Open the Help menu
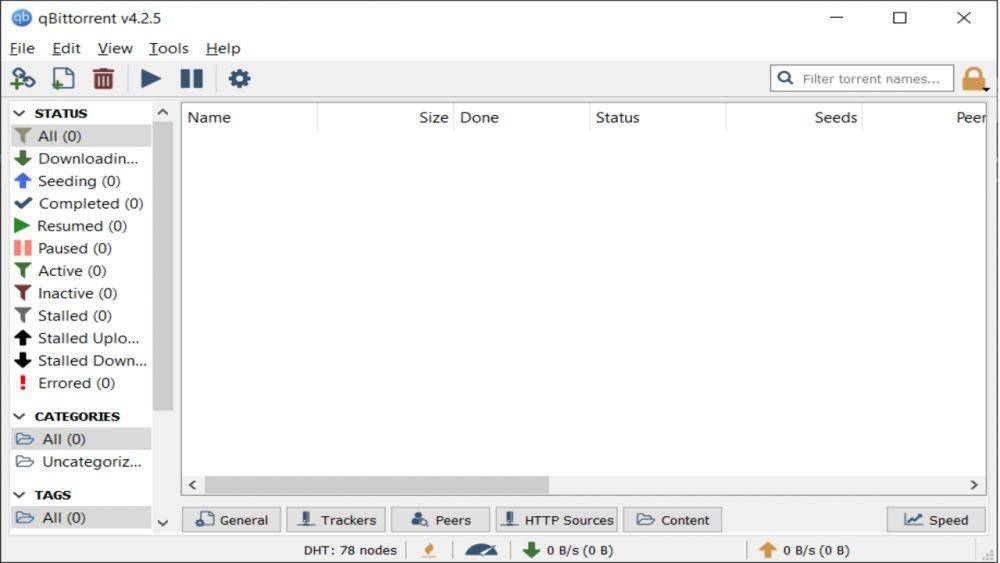This screenshot has height=563, width=1000. [223, 48]
